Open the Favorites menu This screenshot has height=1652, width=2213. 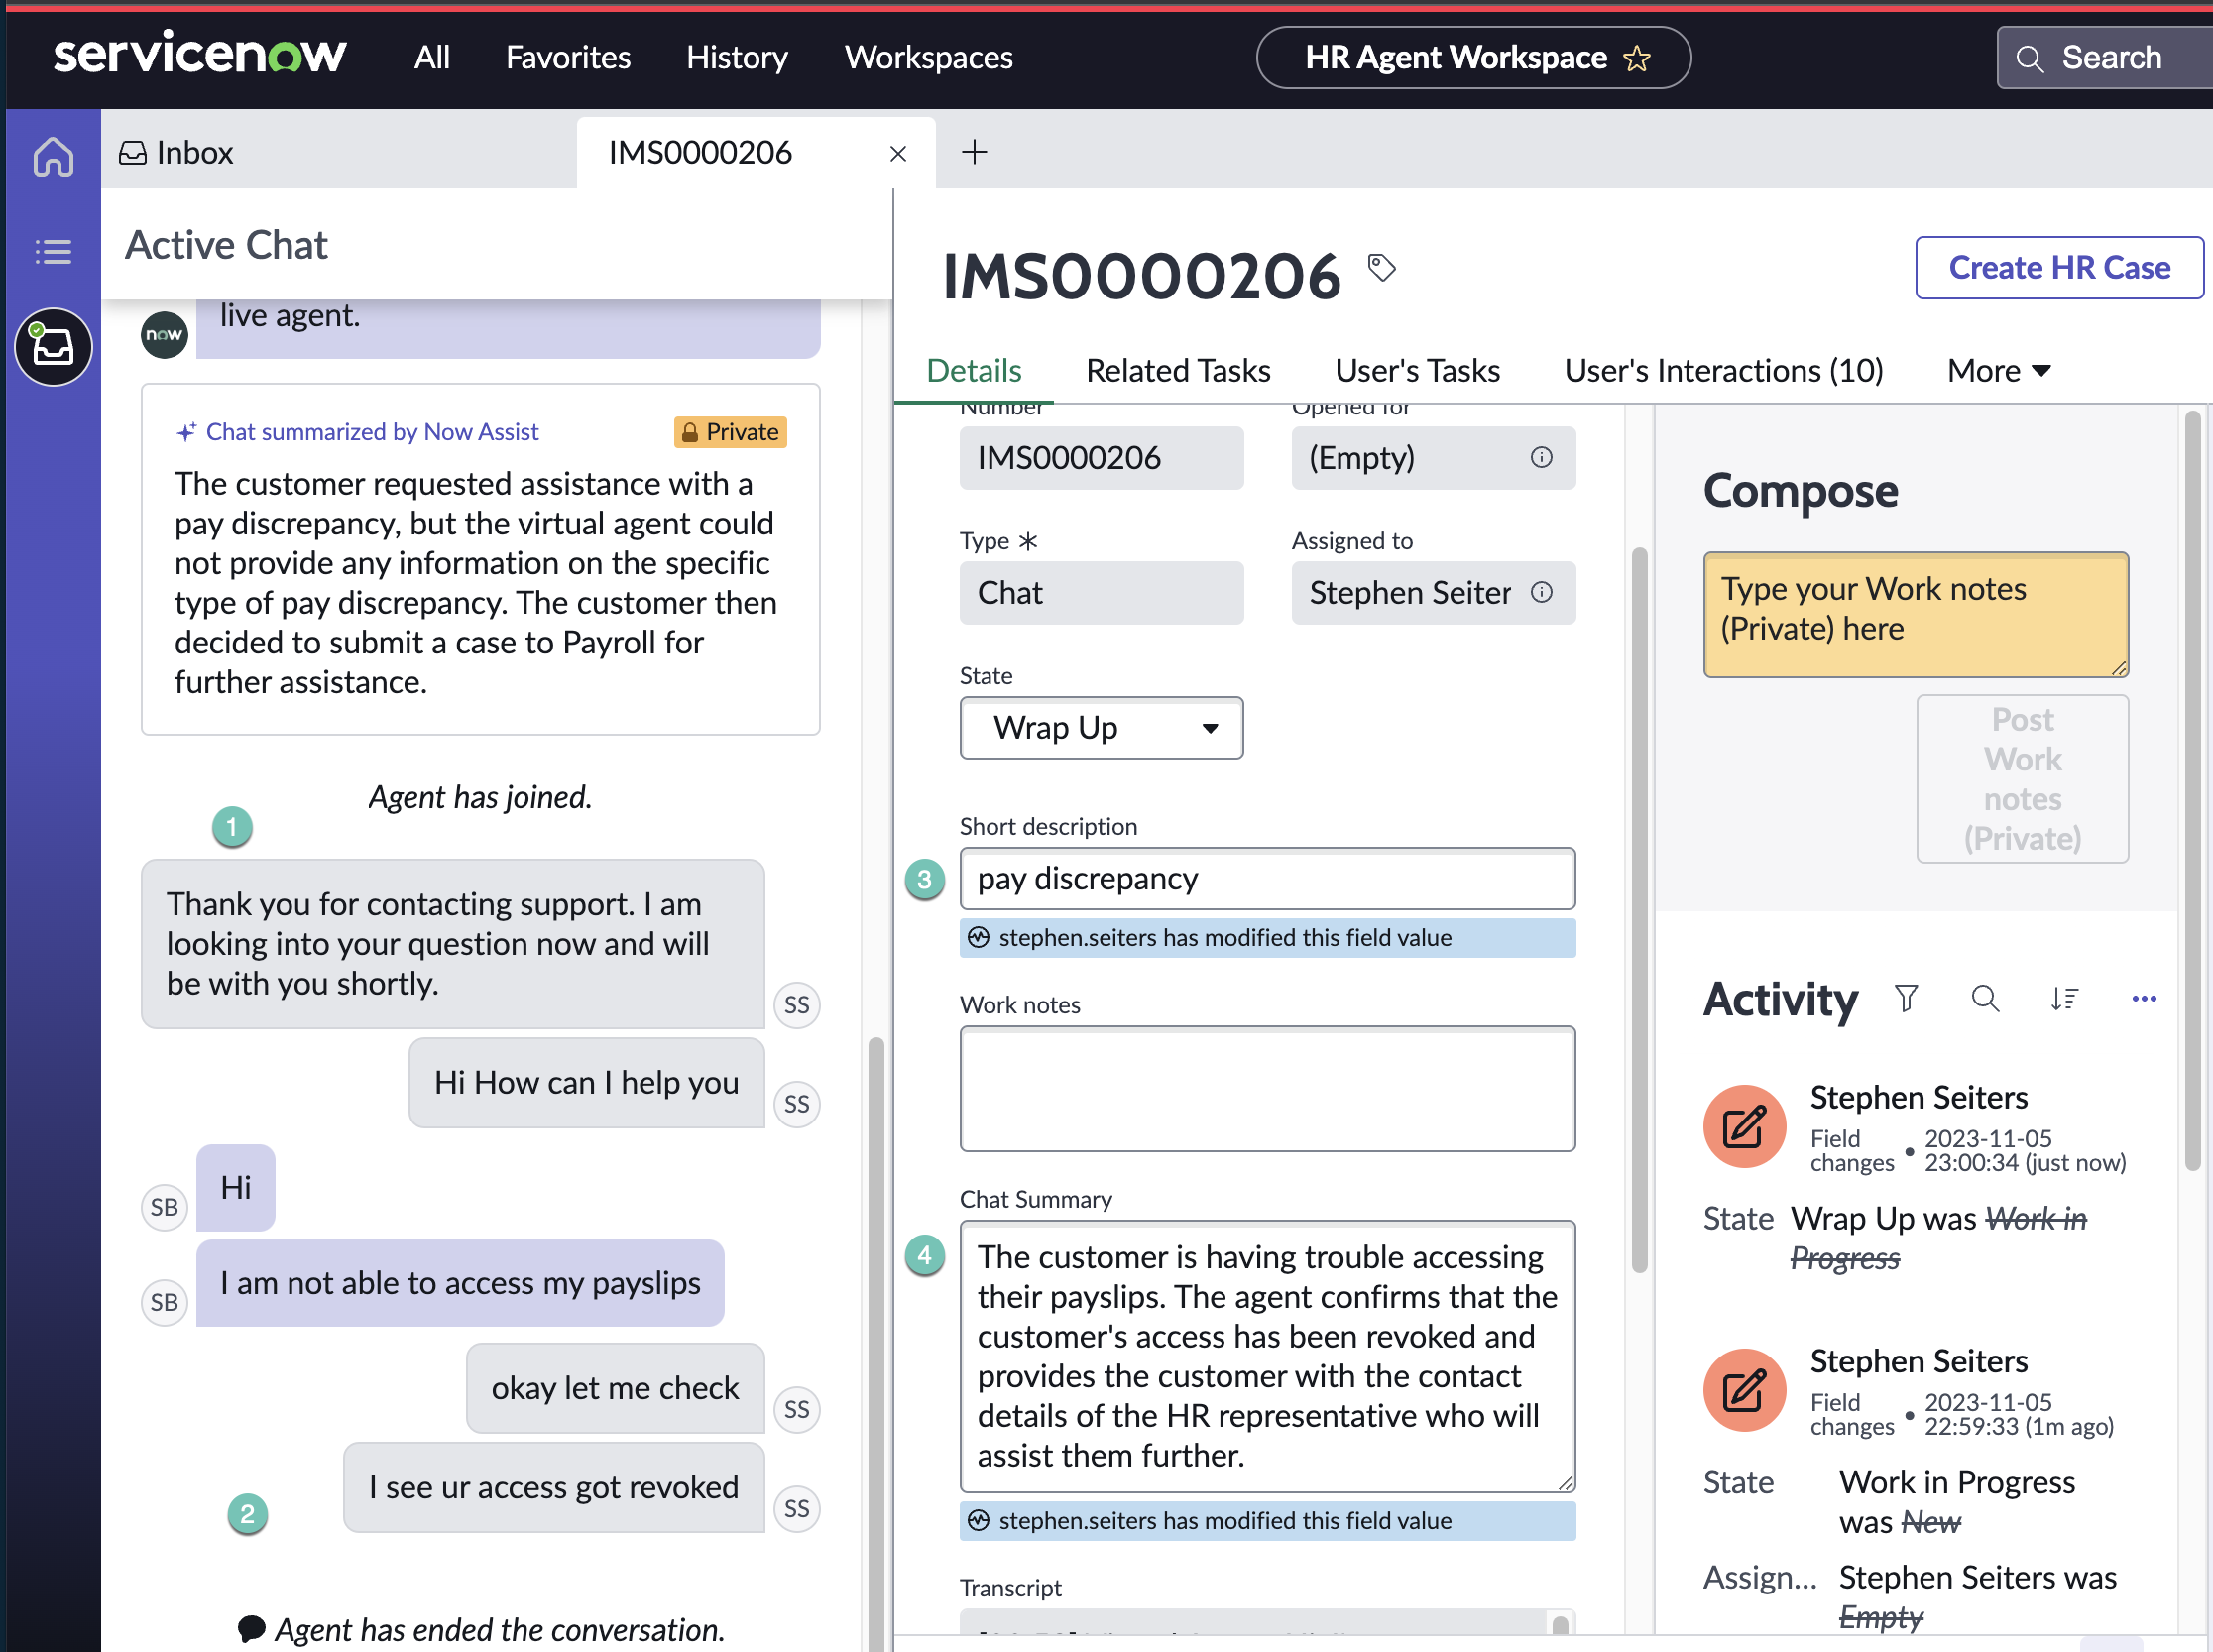click(x=568, y=57)
